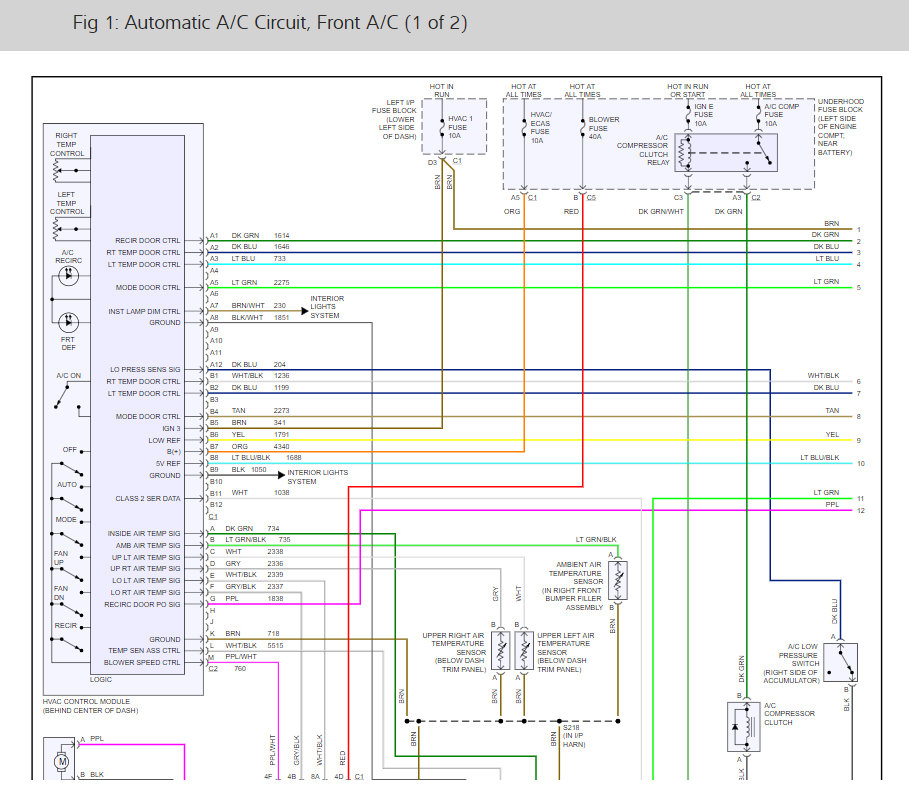Click the FRT DEF indicator LED symbol
Image resolution: width=909 pixels, height=804 pixels.
(68, 321)
